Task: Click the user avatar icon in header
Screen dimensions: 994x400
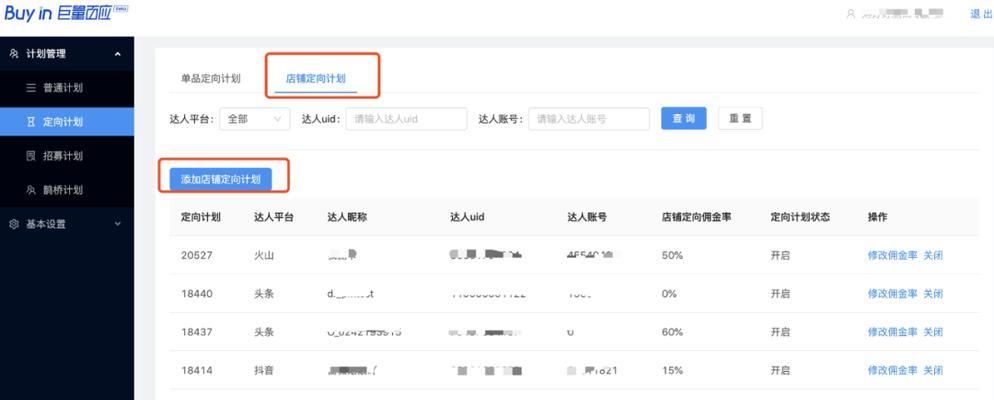Action: [x=851, y=14]
